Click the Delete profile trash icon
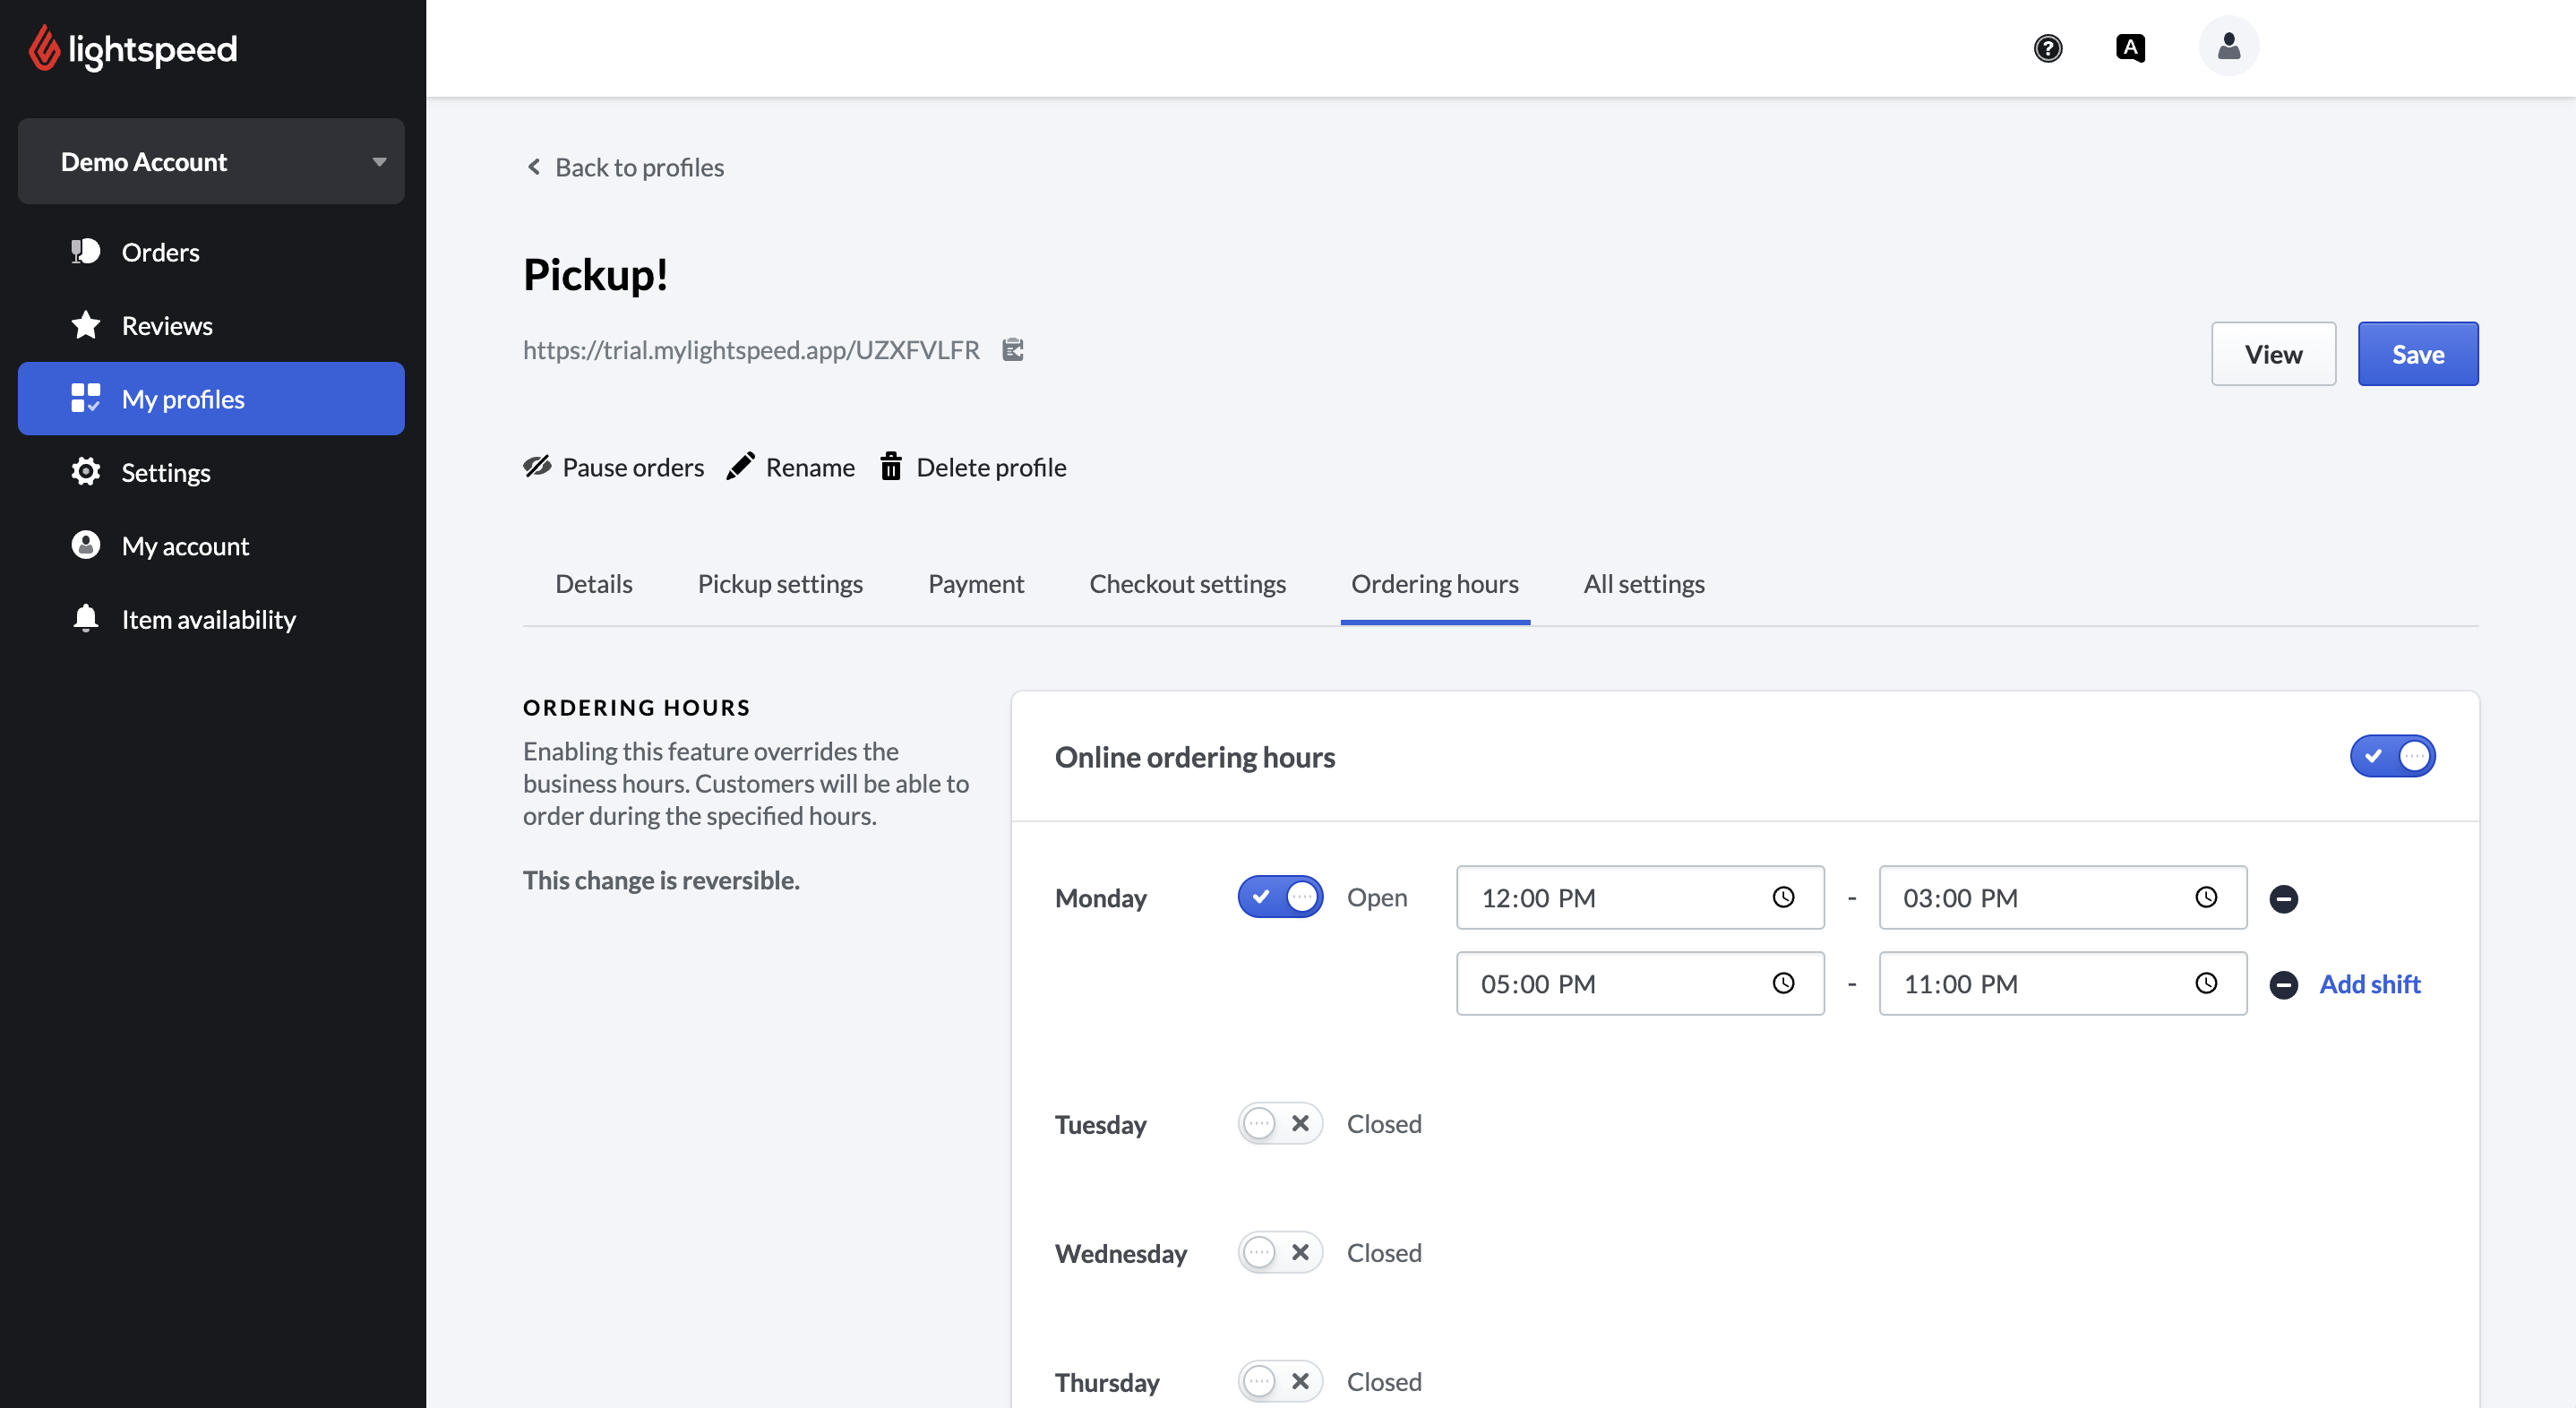 point(890,467)
